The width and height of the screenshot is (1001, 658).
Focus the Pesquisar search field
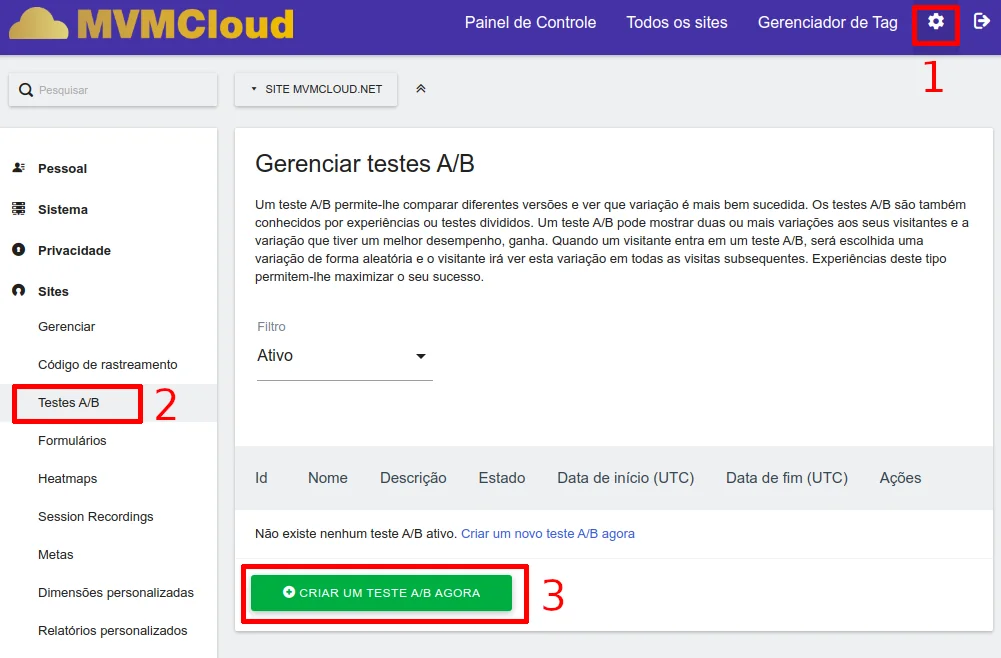pyautogui.click(x=120, y=90)
